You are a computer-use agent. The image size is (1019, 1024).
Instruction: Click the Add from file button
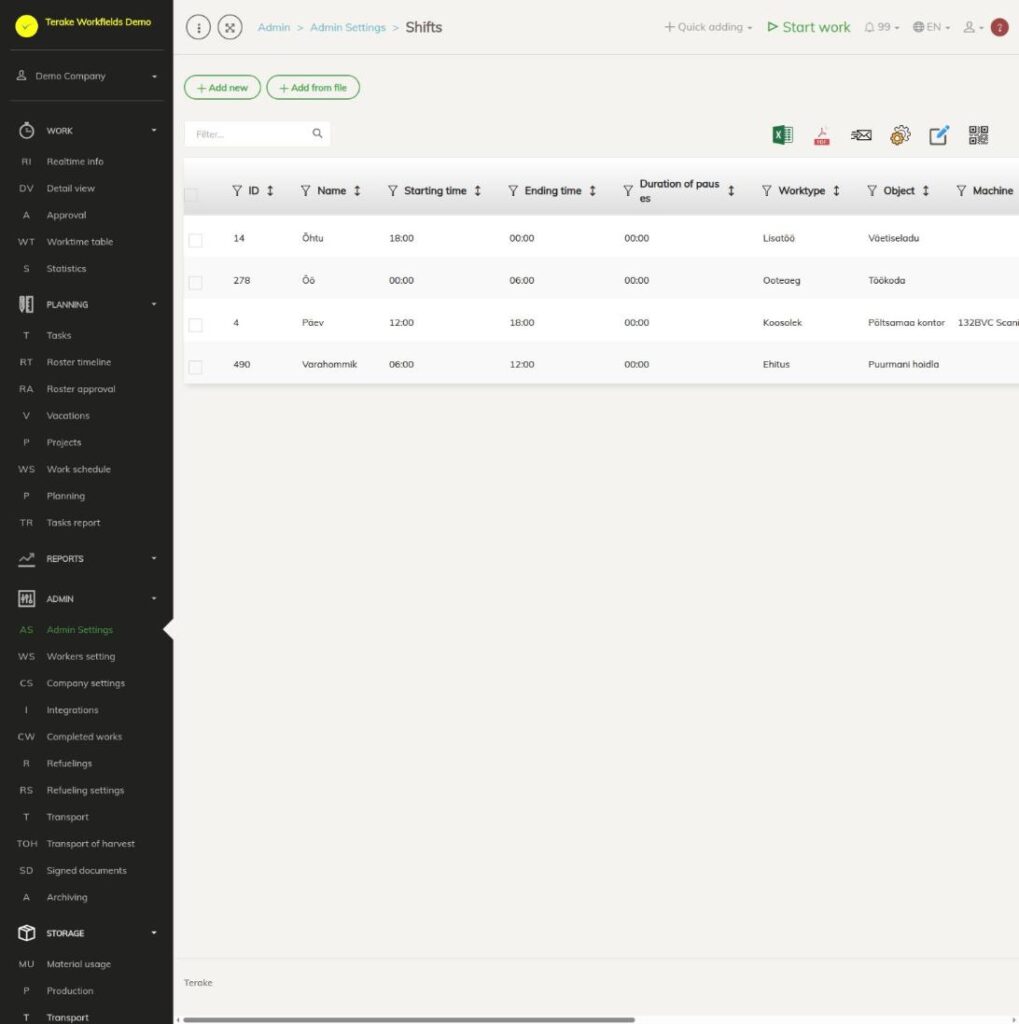(x=313, y=88)
